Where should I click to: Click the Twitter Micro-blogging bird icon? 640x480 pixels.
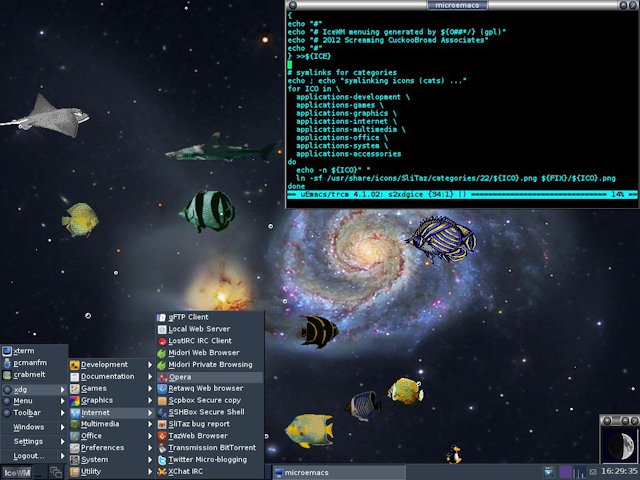(x=162, y=460)
